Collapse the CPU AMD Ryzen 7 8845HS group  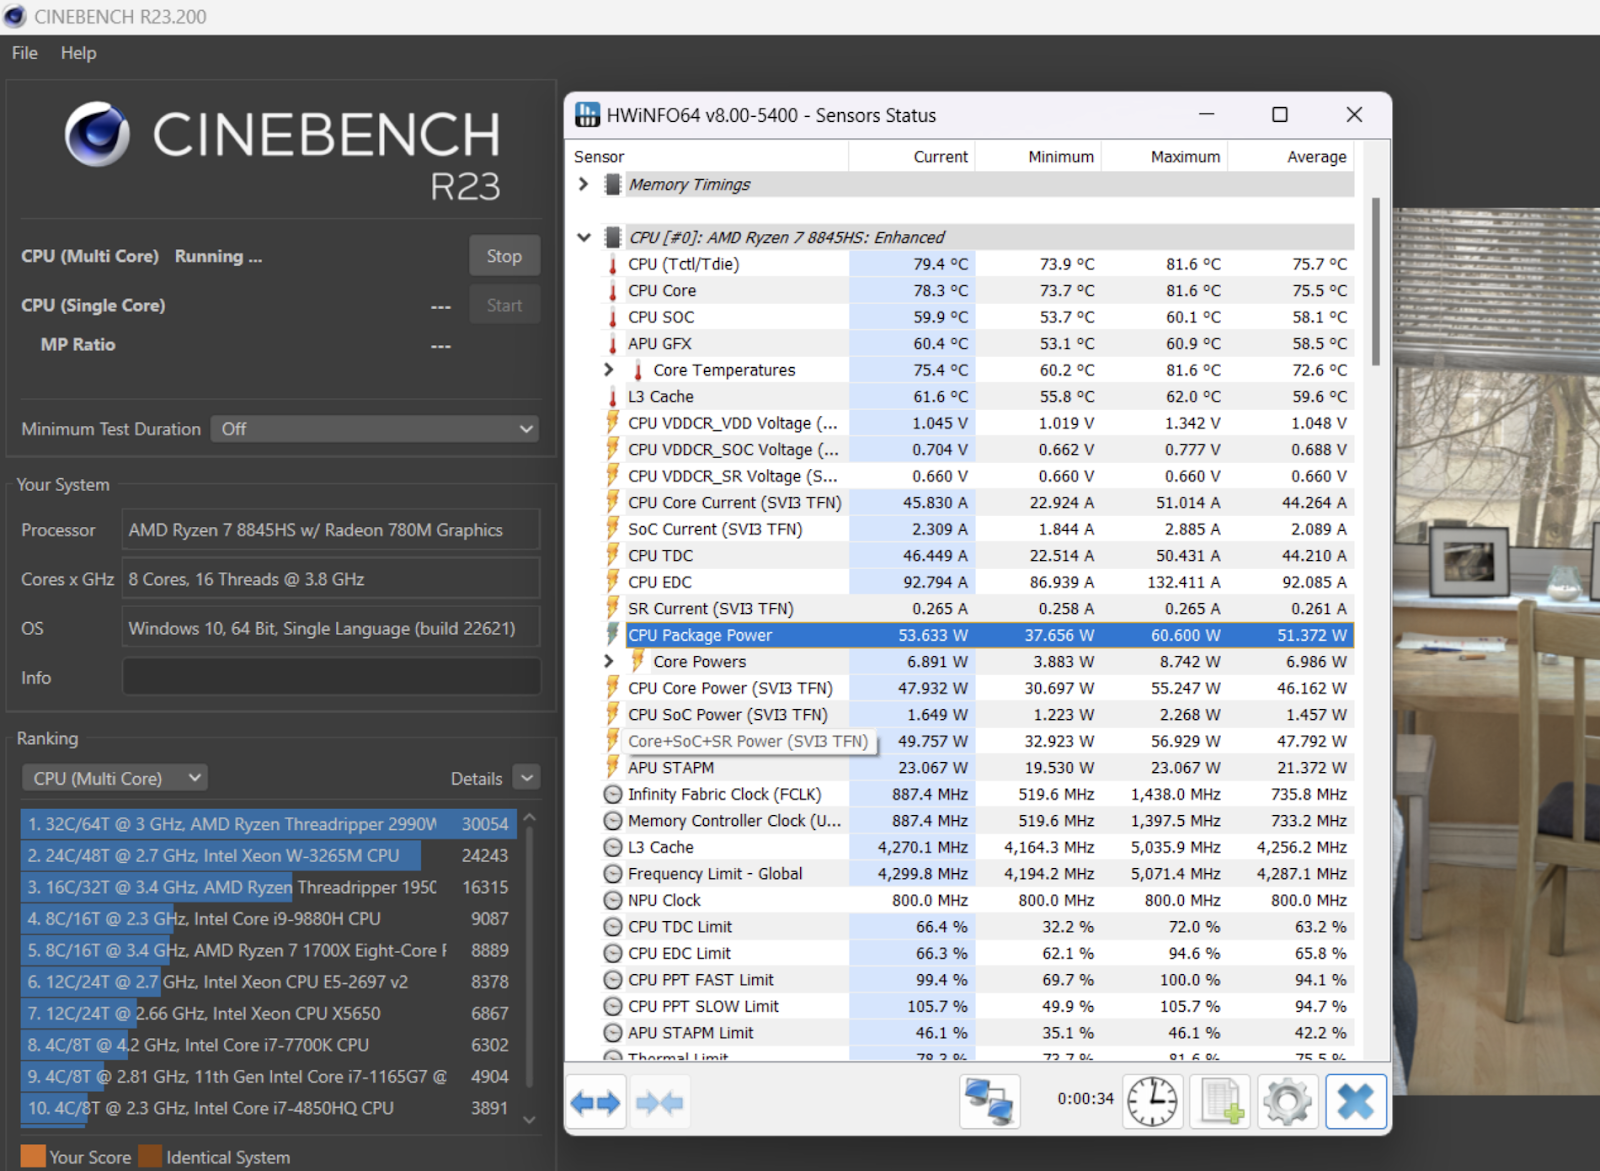coord(584,237)
